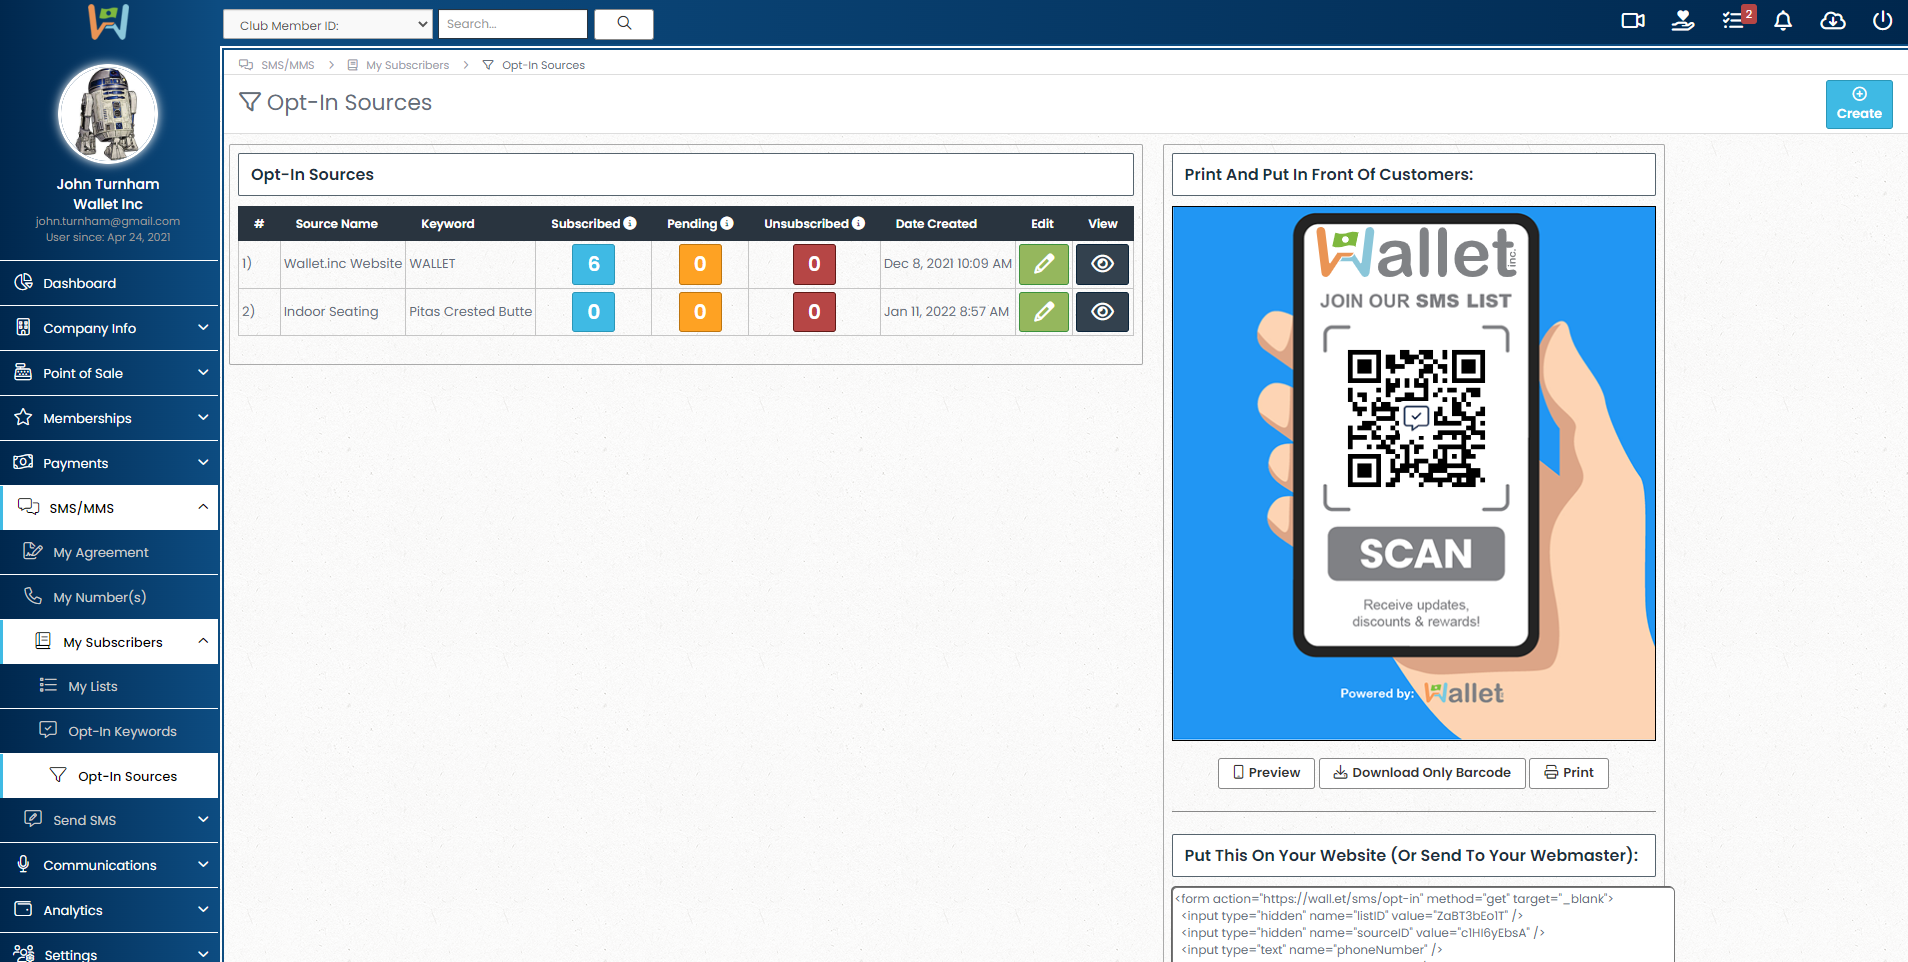The width and height of the screenshot is (1908, 962).
Task: Collapse SMS/MMS menu
Action: tap(109, 508)
